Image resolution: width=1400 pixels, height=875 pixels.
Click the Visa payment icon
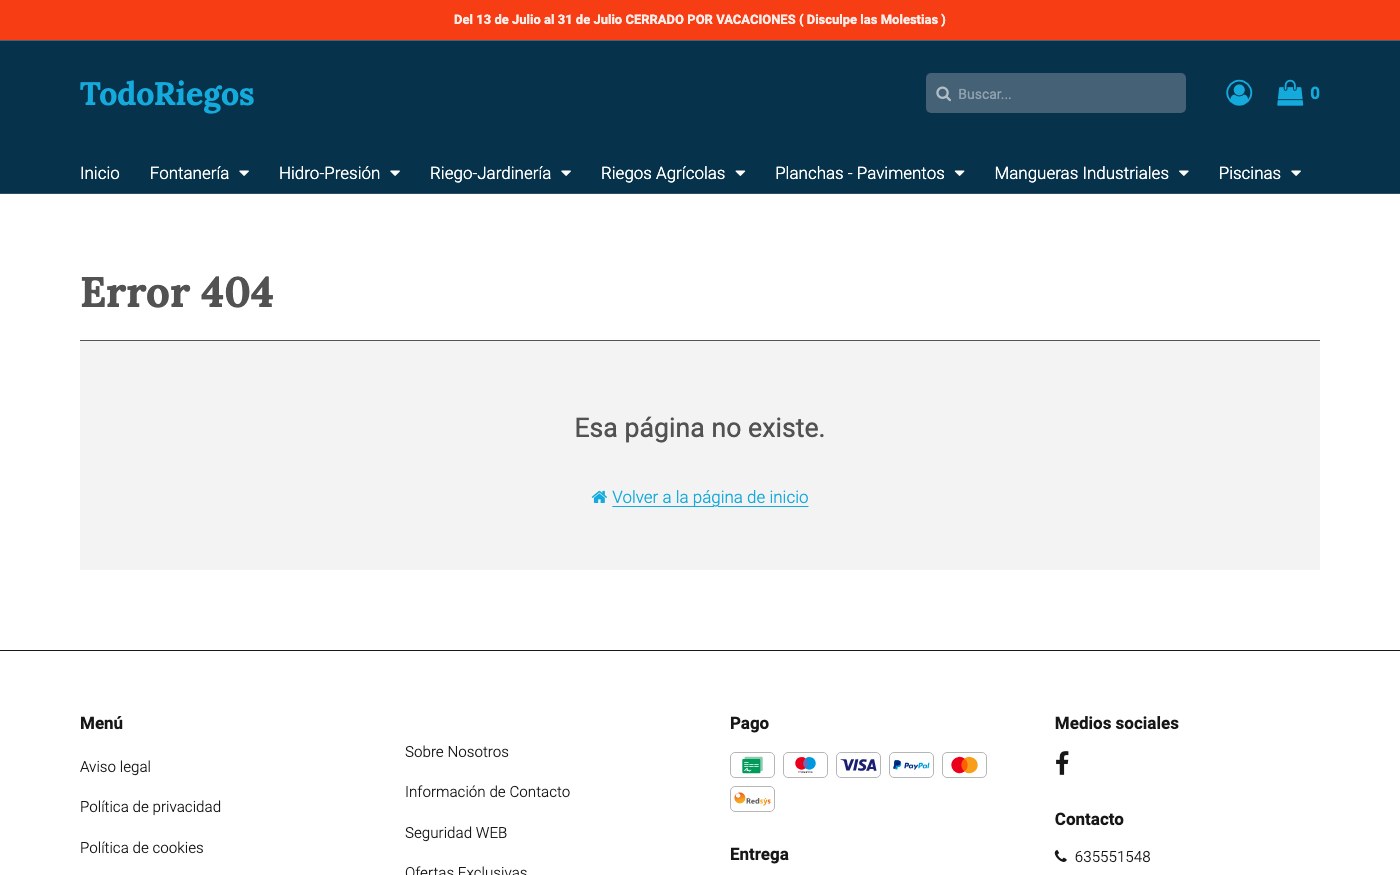(x=858, y=765)
